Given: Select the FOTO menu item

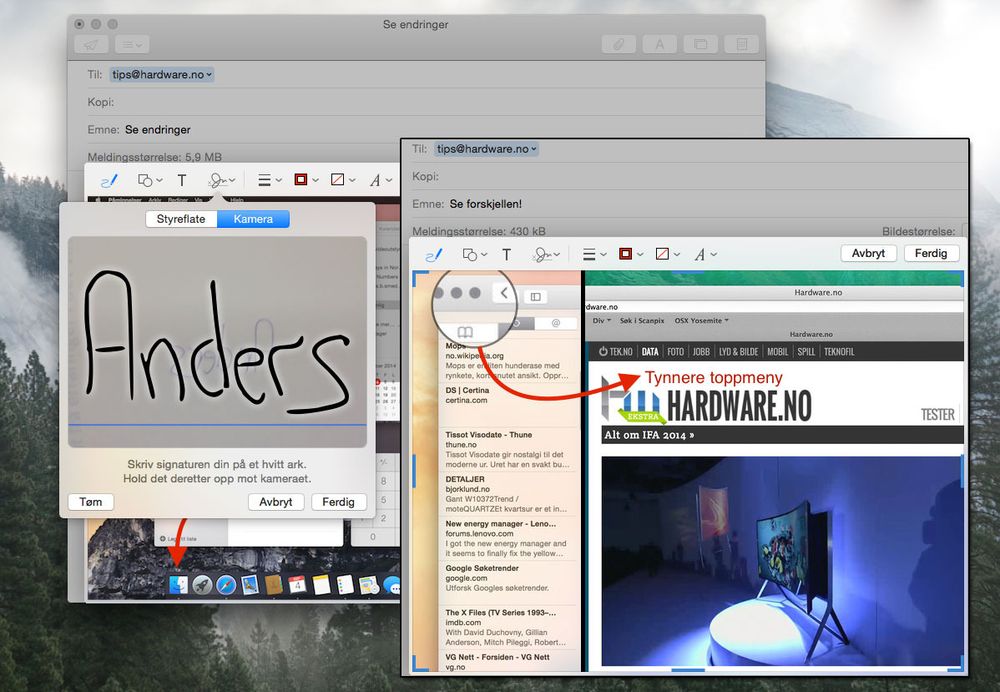Looking at the screenshot, I should click(675, 351).
